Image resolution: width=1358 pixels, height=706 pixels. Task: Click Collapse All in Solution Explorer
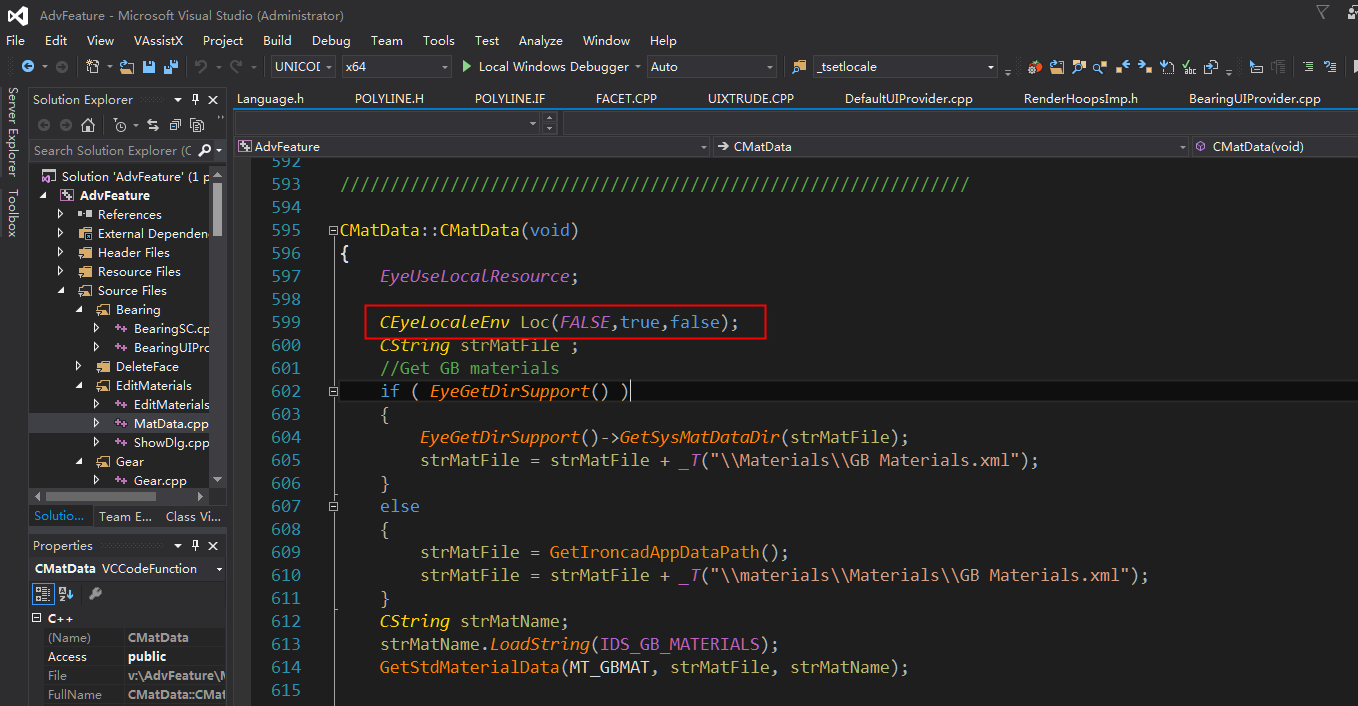point(175,125)
